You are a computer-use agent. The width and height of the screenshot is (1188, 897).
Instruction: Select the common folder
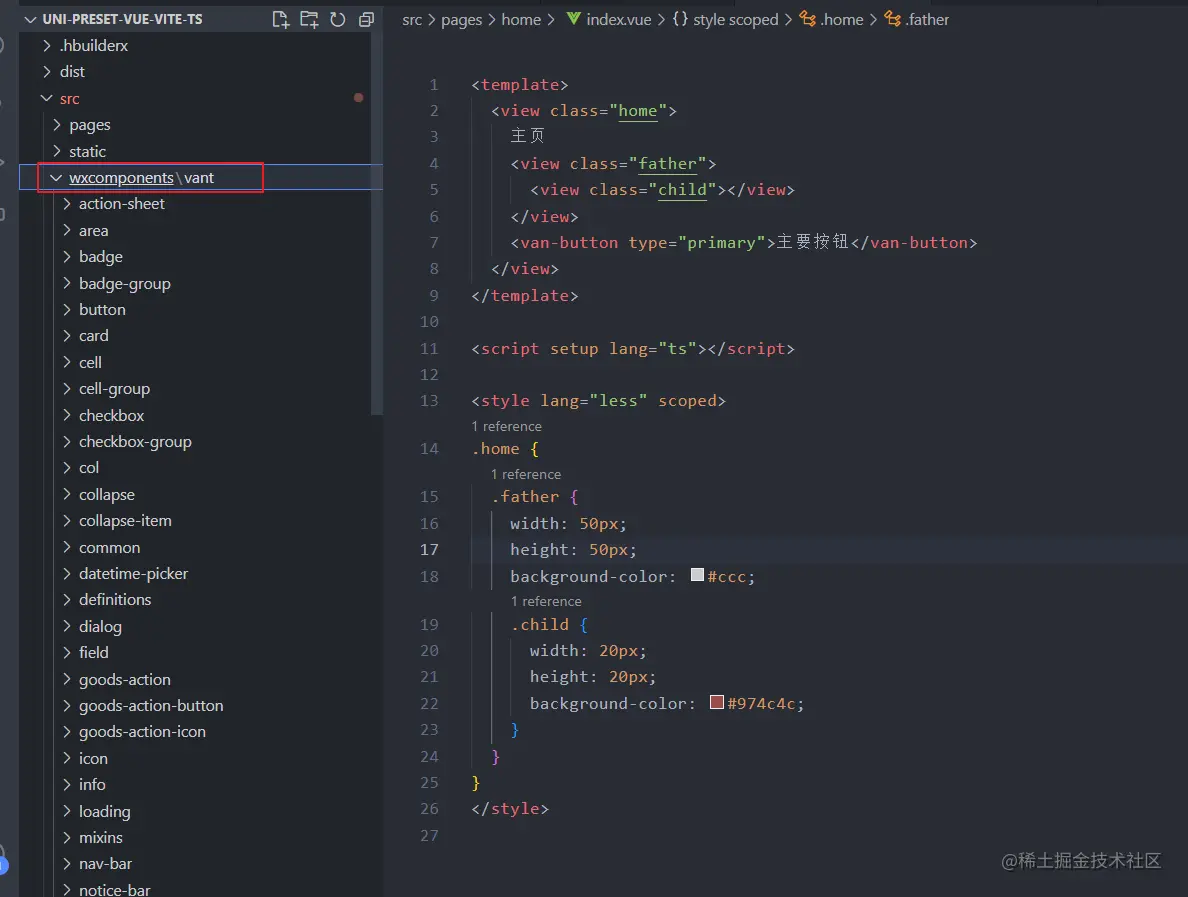(109, 547)
